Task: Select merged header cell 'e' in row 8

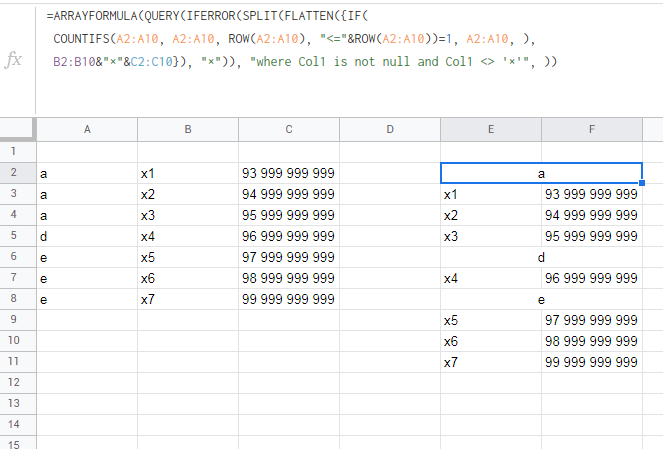Action: click(x=541, y=299)
